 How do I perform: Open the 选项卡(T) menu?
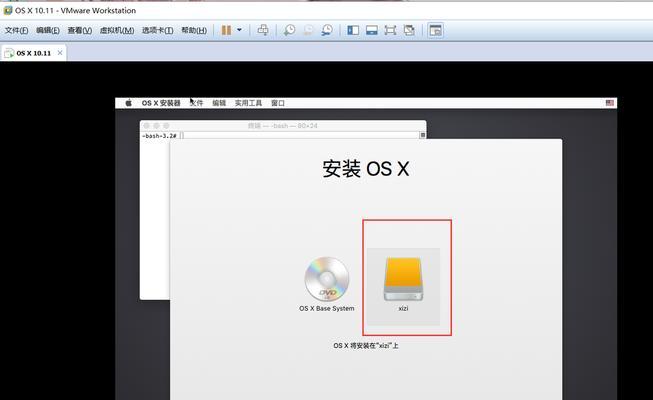[157, 30]
